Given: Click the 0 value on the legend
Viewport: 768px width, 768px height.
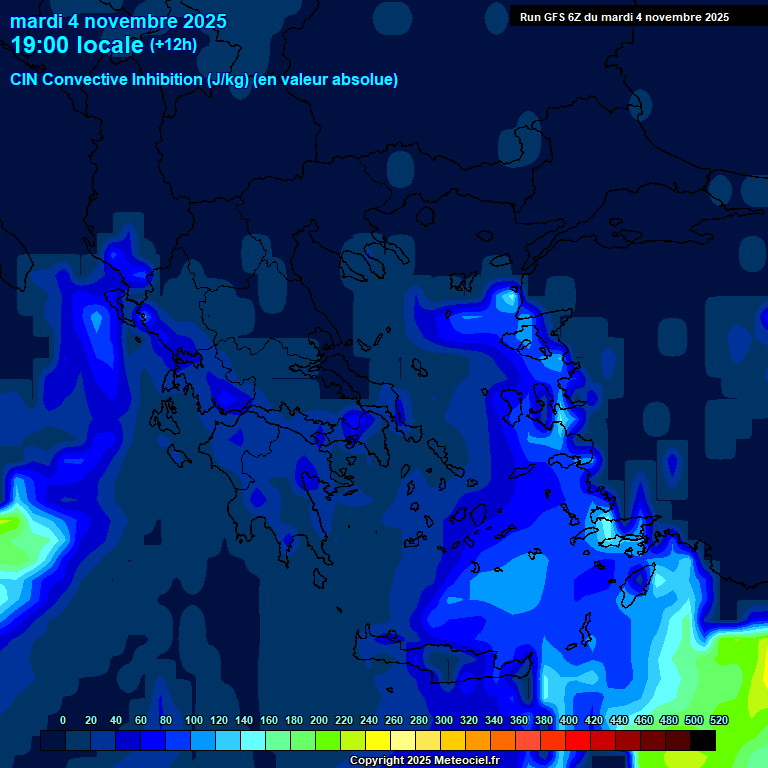Looking at the screenshot, I should point(63,720).
